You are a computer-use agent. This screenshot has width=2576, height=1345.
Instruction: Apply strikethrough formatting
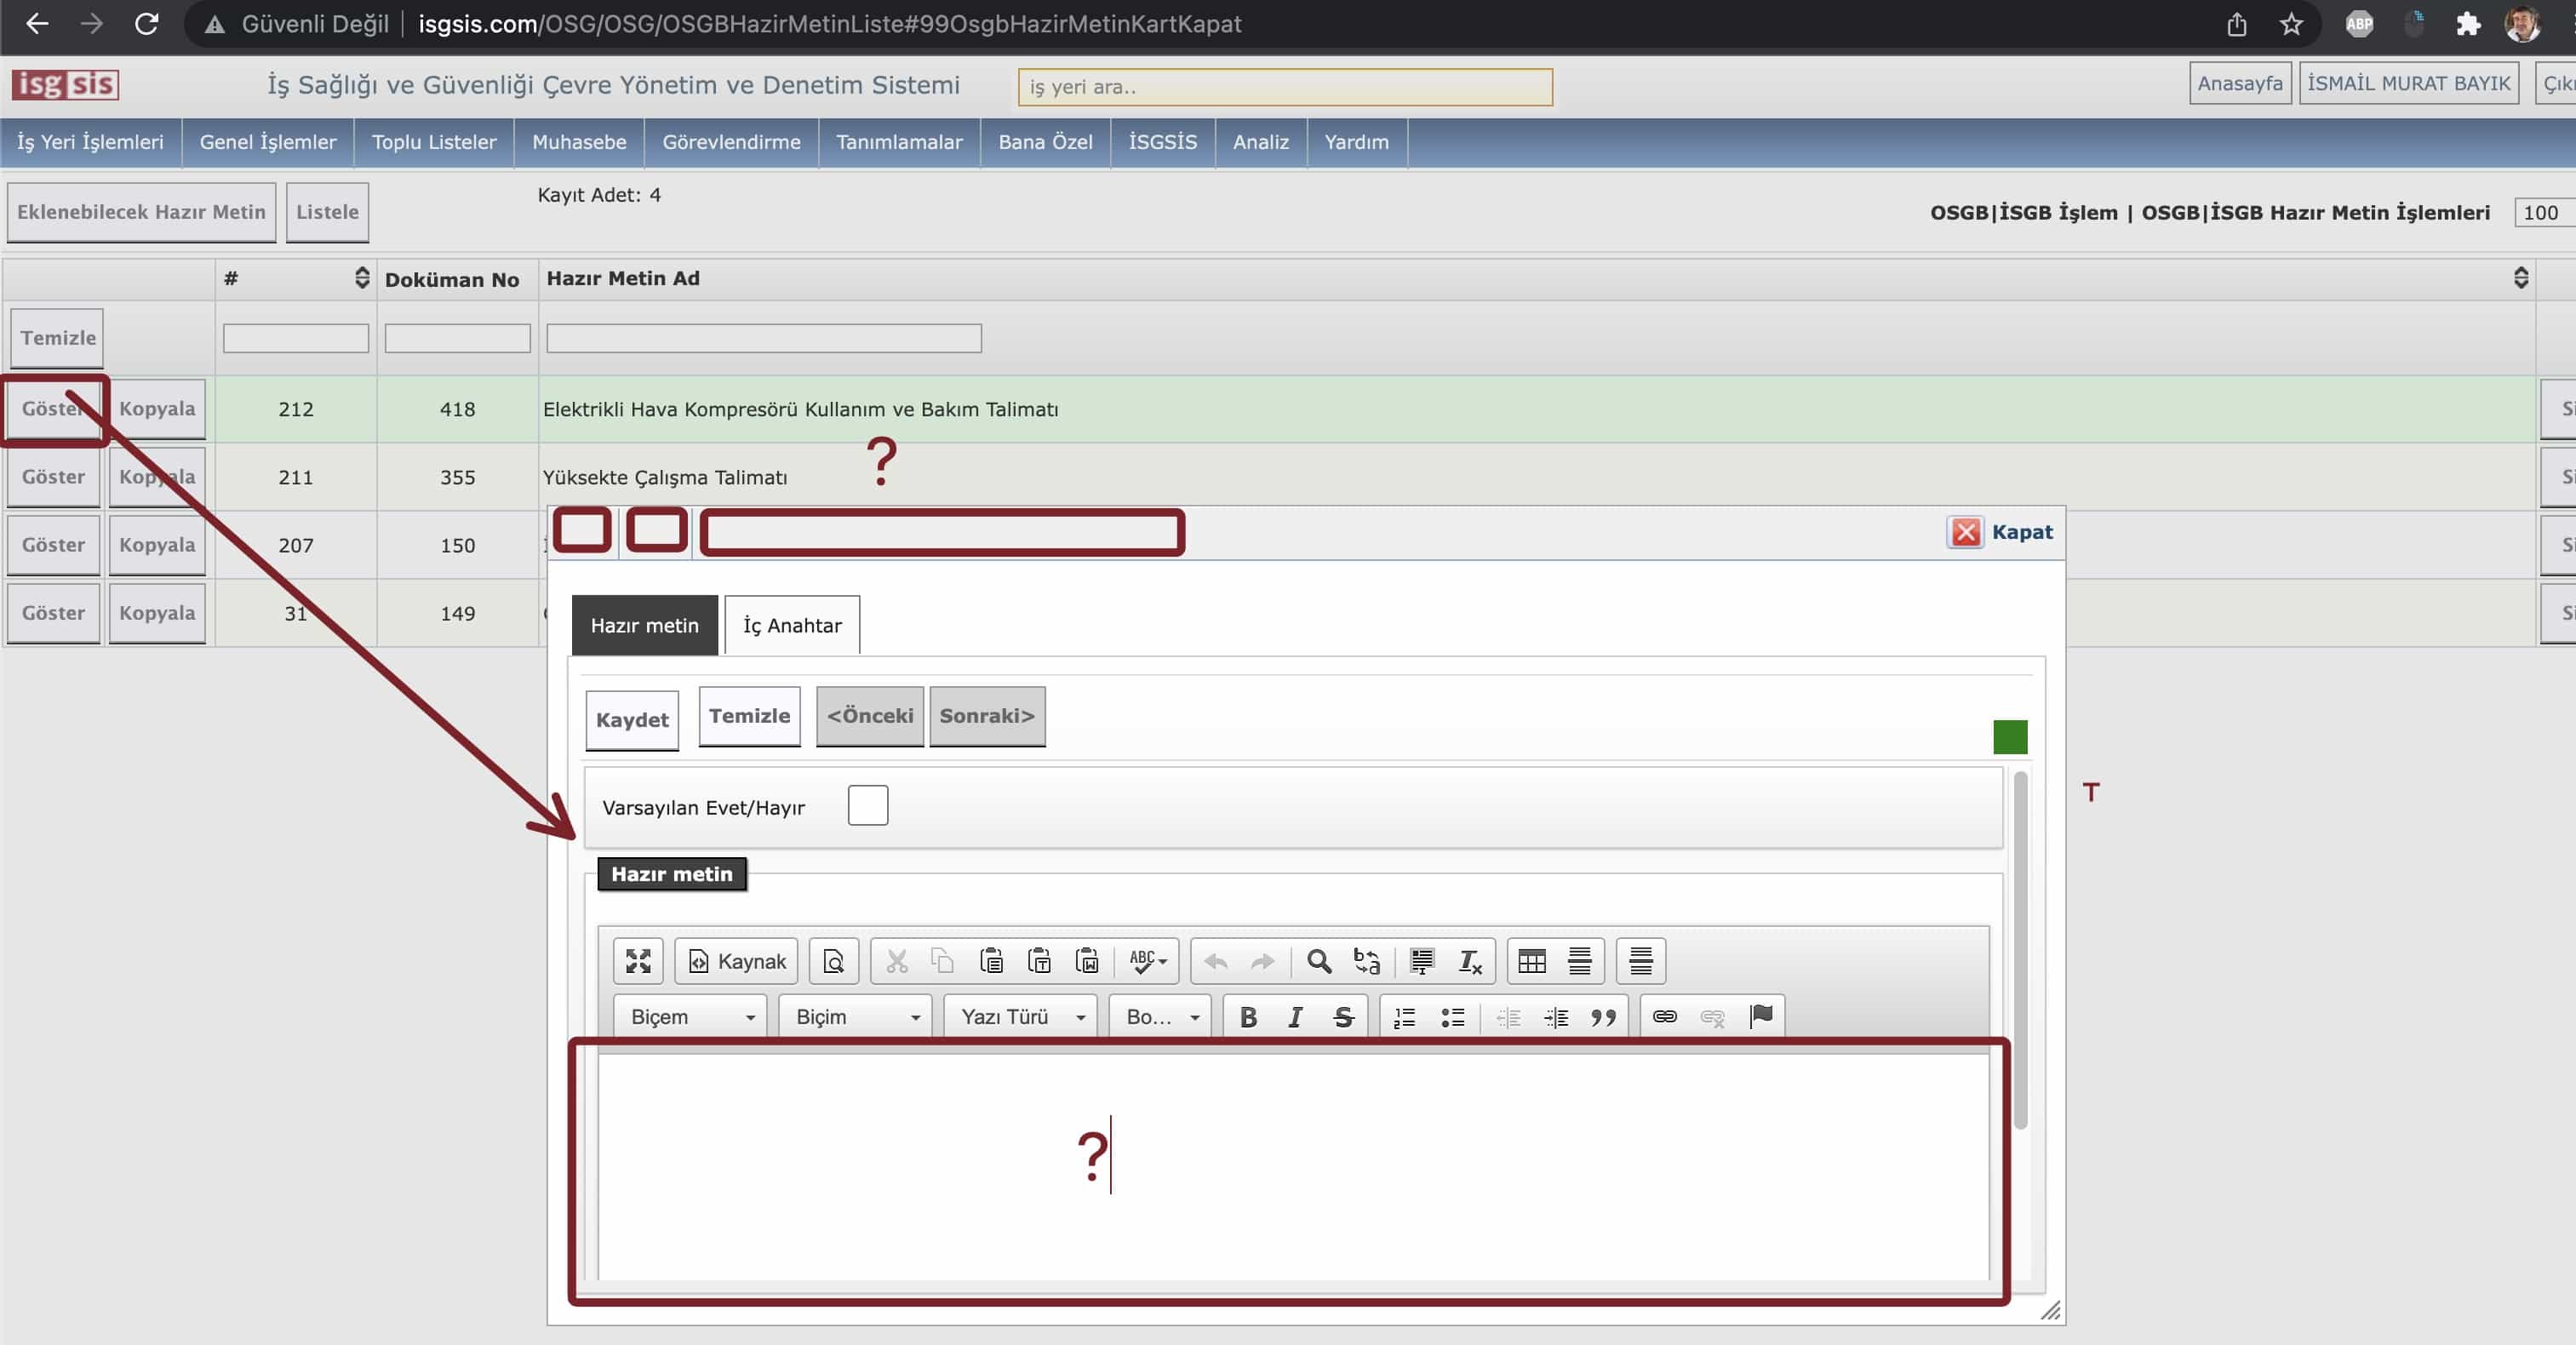coord(1343,1017)
